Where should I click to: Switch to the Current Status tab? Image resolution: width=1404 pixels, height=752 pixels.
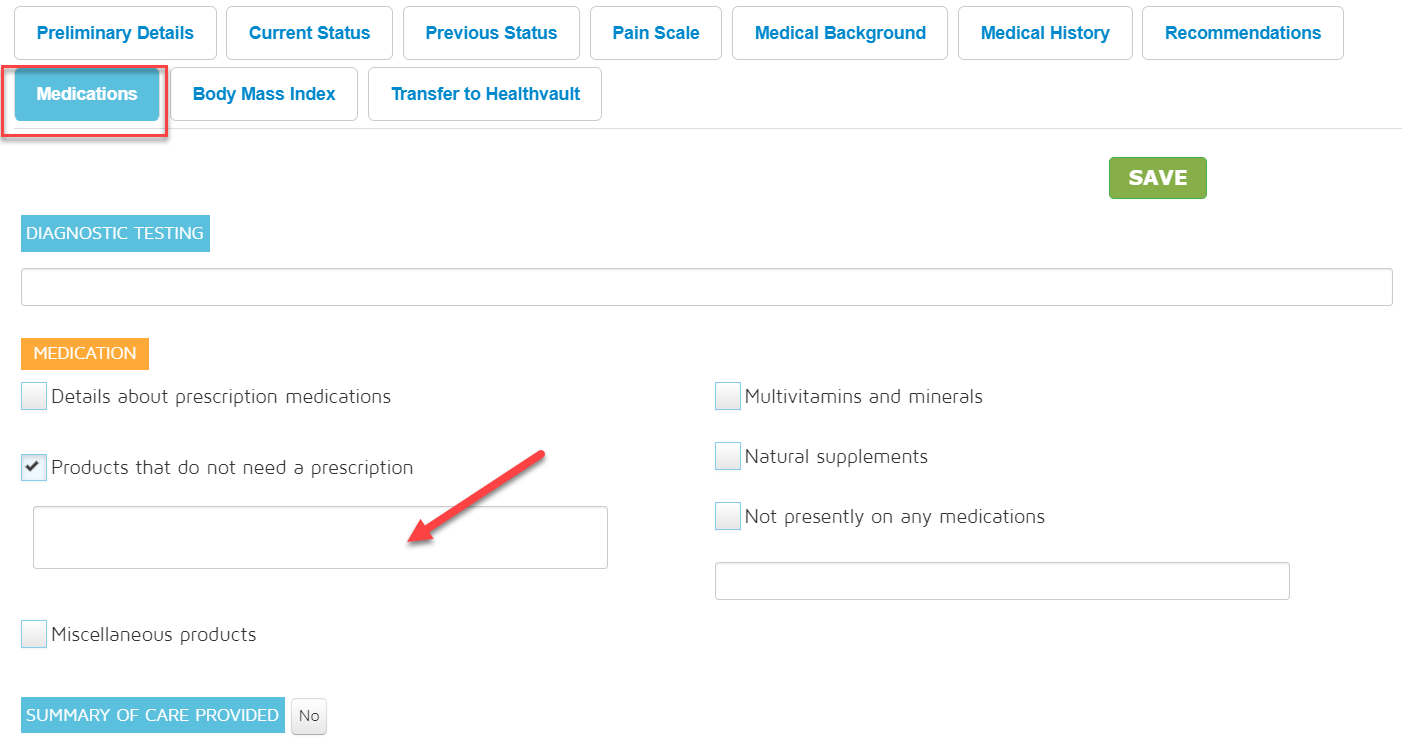tap(309, 33)
